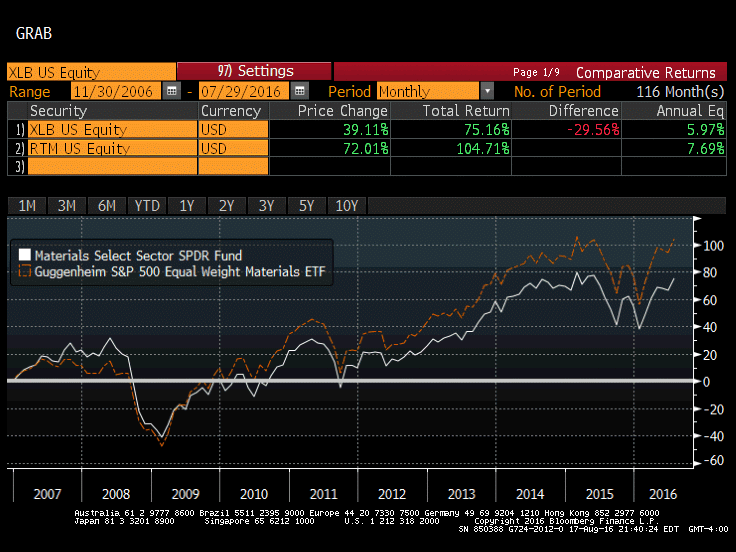Click the 116 Month(s) period count
The image size is (736, 552).
[680, 91]
